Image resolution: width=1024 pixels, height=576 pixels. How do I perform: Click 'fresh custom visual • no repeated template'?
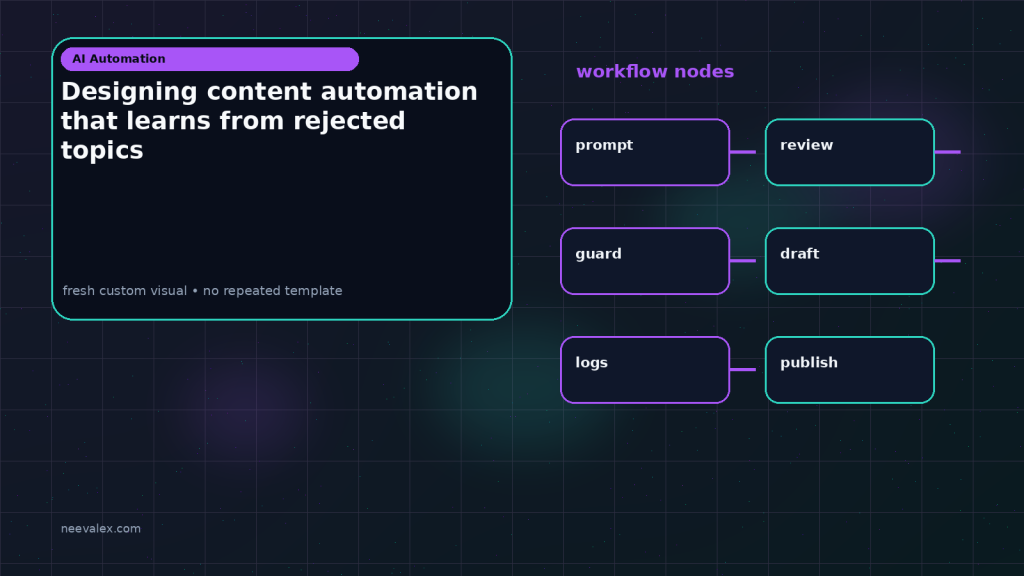[202, 291]
